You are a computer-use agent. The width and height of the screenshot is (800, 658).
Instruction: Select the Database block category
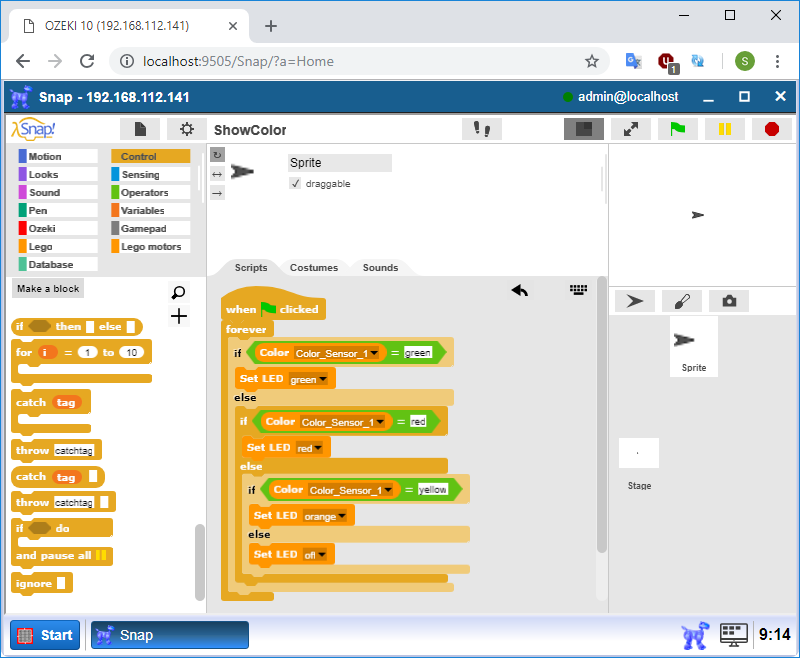tap(58, 264)
